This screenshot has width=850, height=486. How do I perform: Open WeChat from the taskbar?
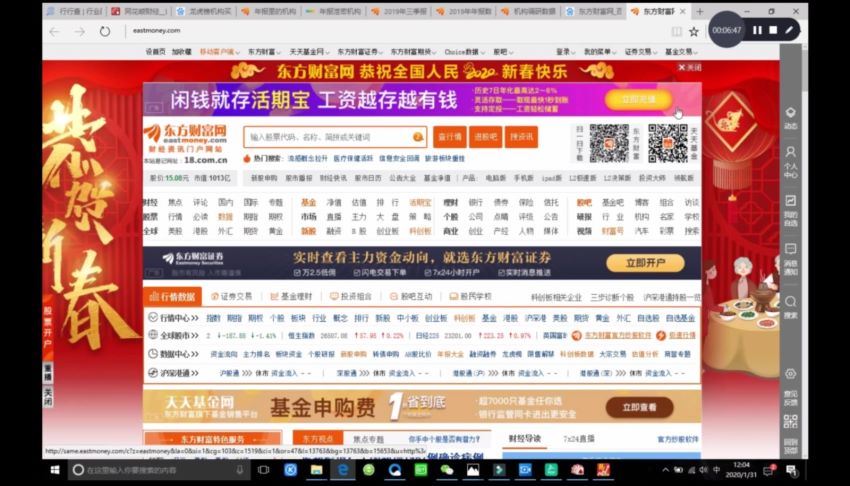(x=447, y=470)
